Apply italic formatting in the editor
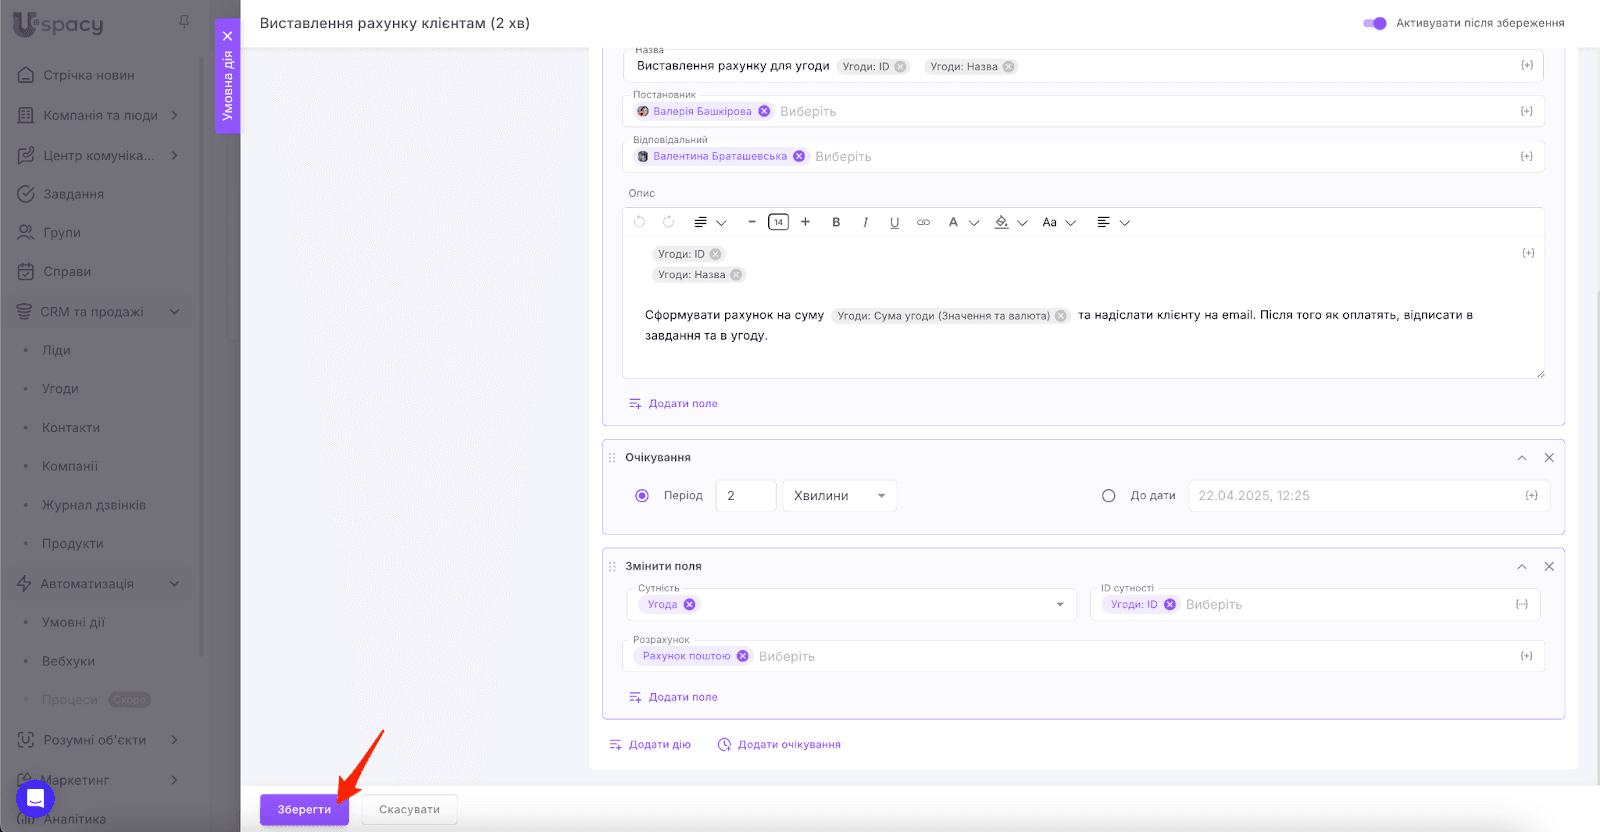Image resolution: width=1600 pixels, height=832 pixels. pyautogui.click(x=865, y=222)
